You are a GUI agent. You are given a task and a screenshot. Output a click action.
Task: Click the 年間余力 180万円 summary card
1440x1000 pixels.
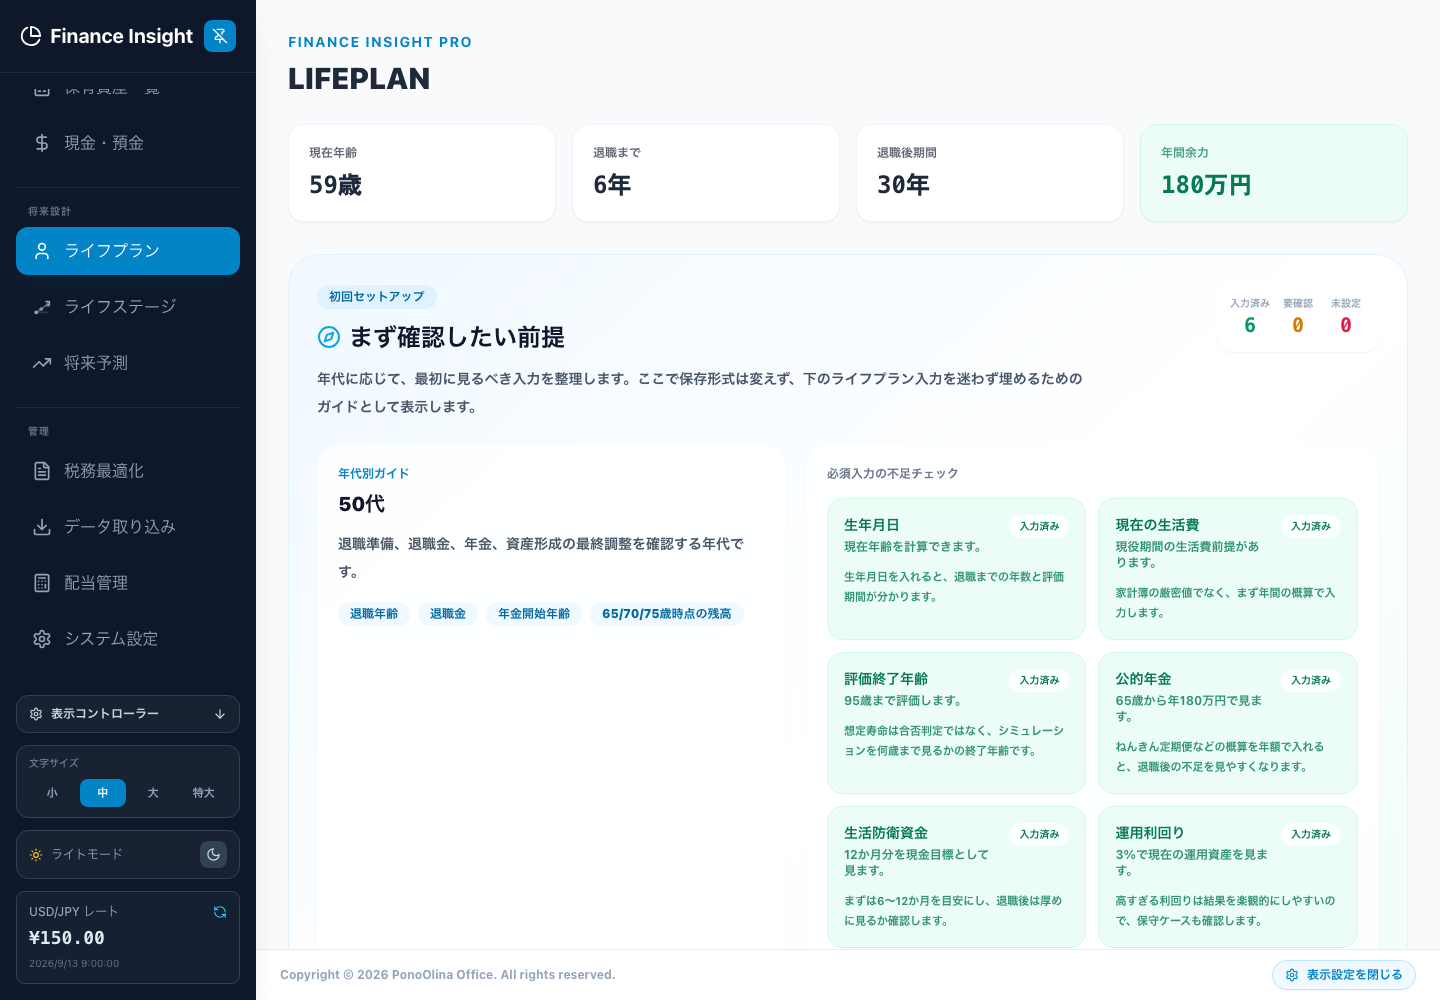(x=1274, y=173)
